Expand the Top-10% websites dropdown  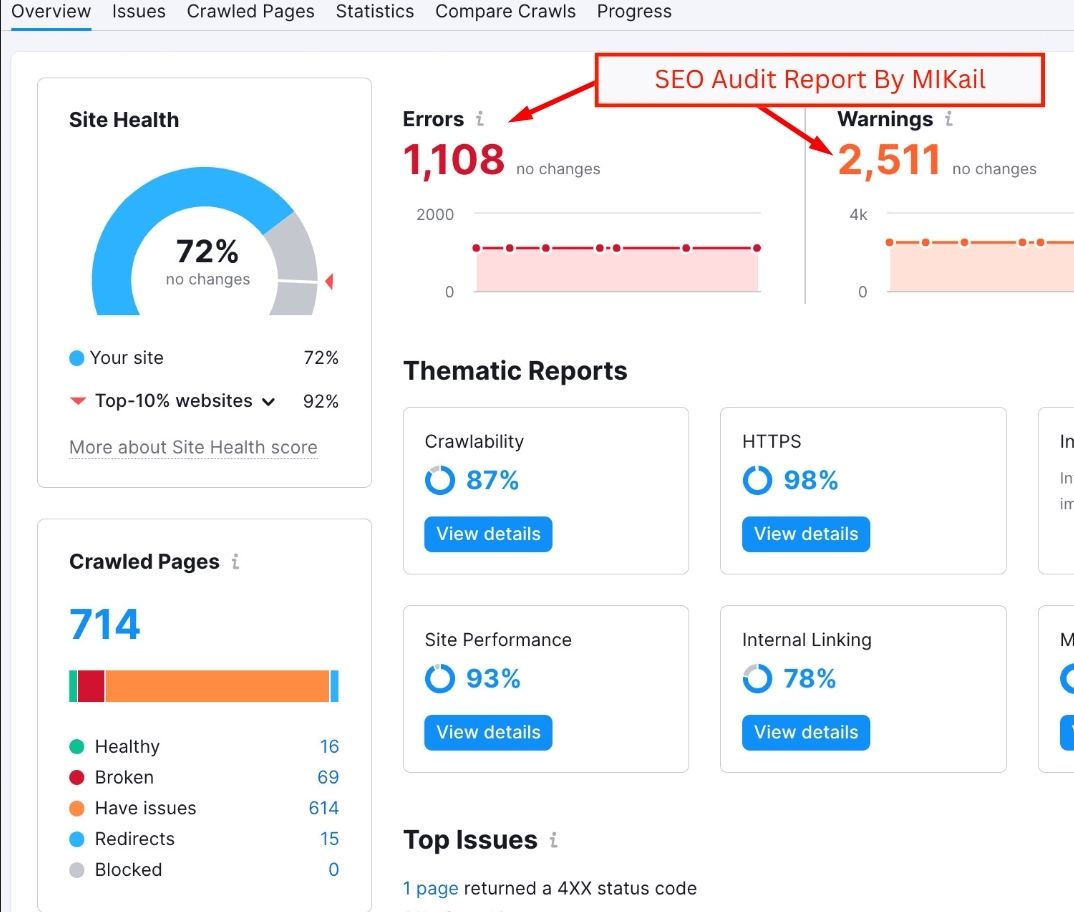pos(268,402)
